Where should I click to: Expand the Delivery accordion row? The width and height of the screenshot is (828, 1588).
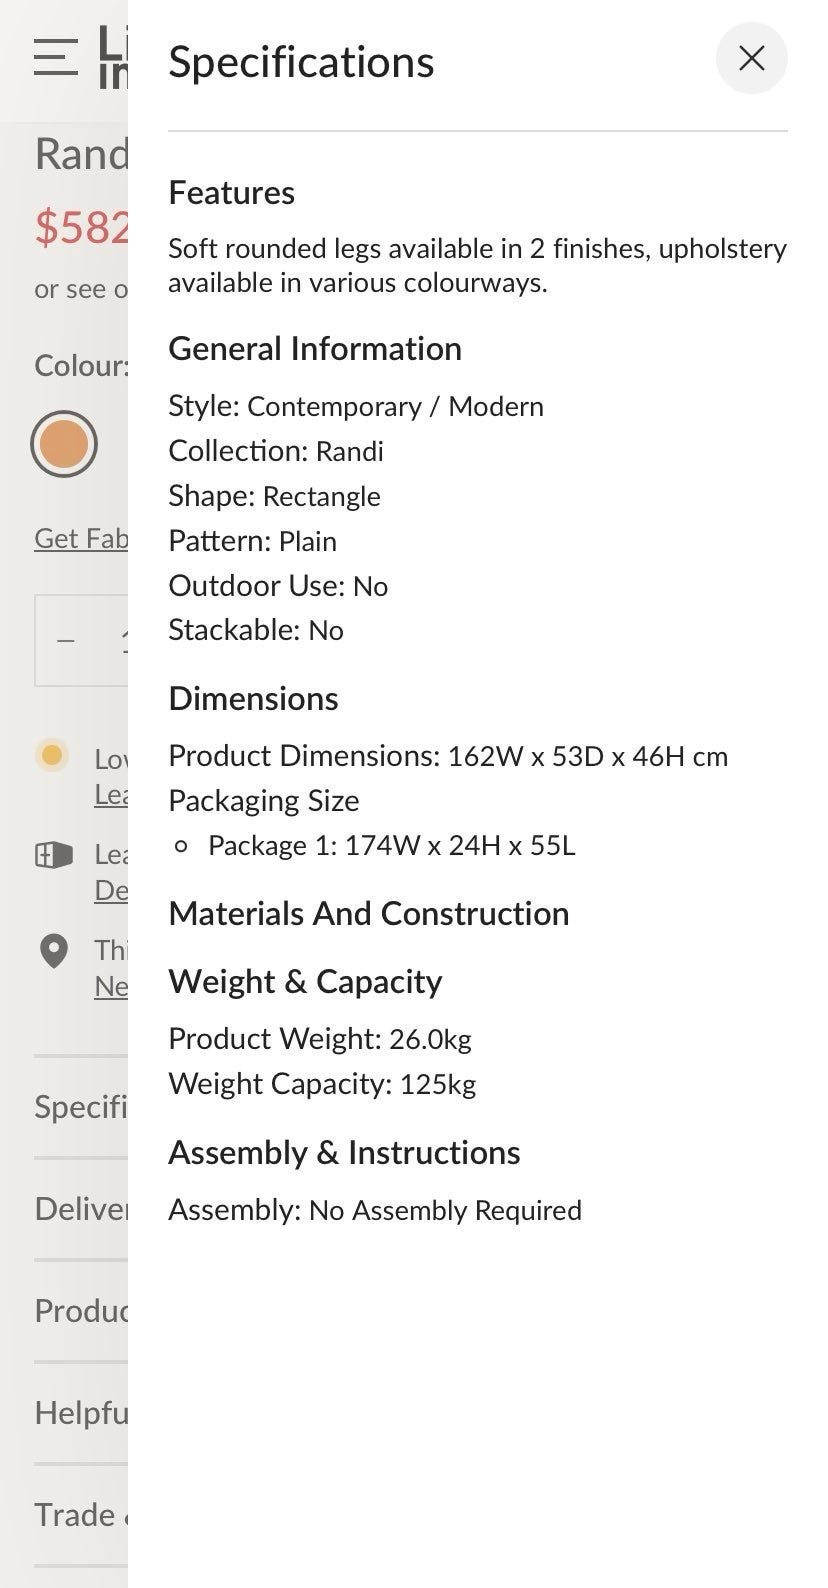[x=81, y=1208]
